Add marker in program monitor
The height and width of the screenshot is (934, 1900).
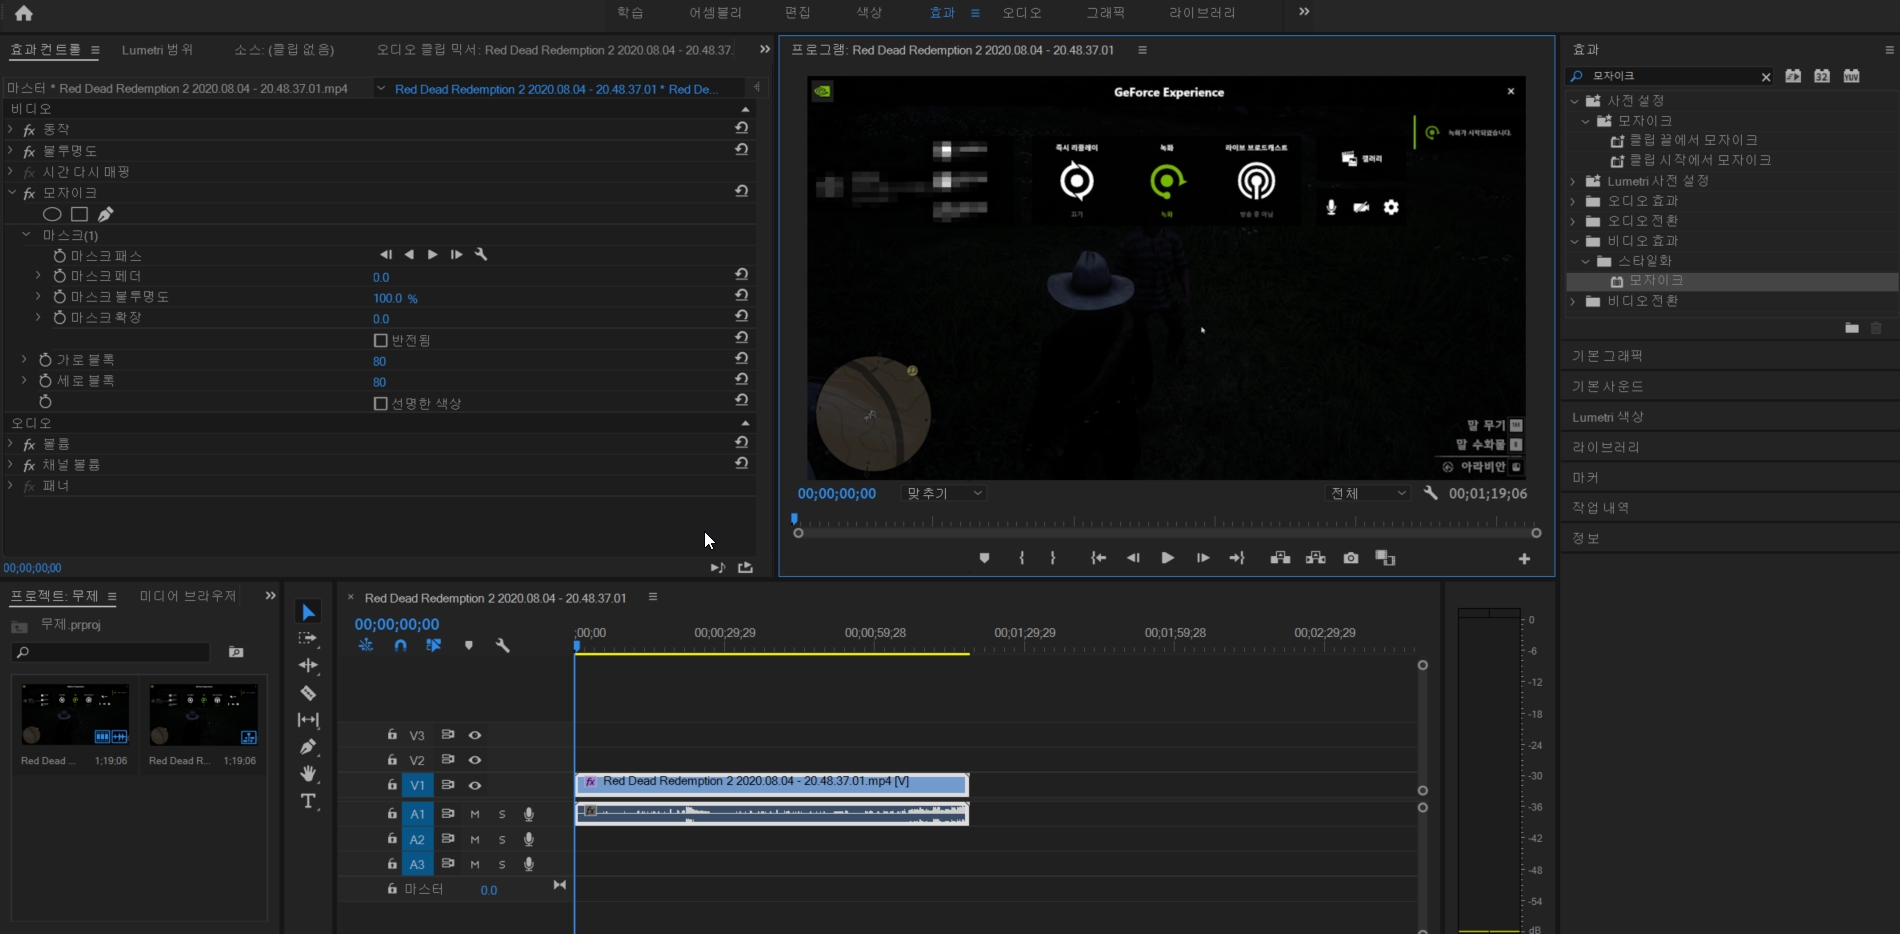tap(984, 558)
